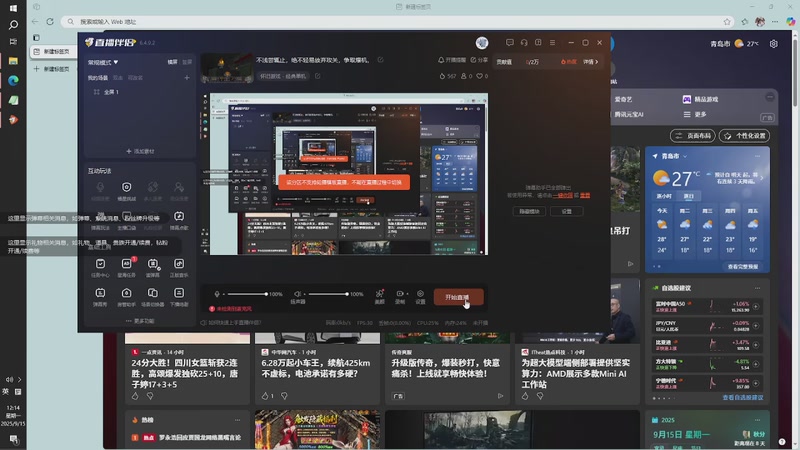Dislike the 6.28万起小车王 news card
The height and width of the screenshot is (450, 800).
click(284, 395)
